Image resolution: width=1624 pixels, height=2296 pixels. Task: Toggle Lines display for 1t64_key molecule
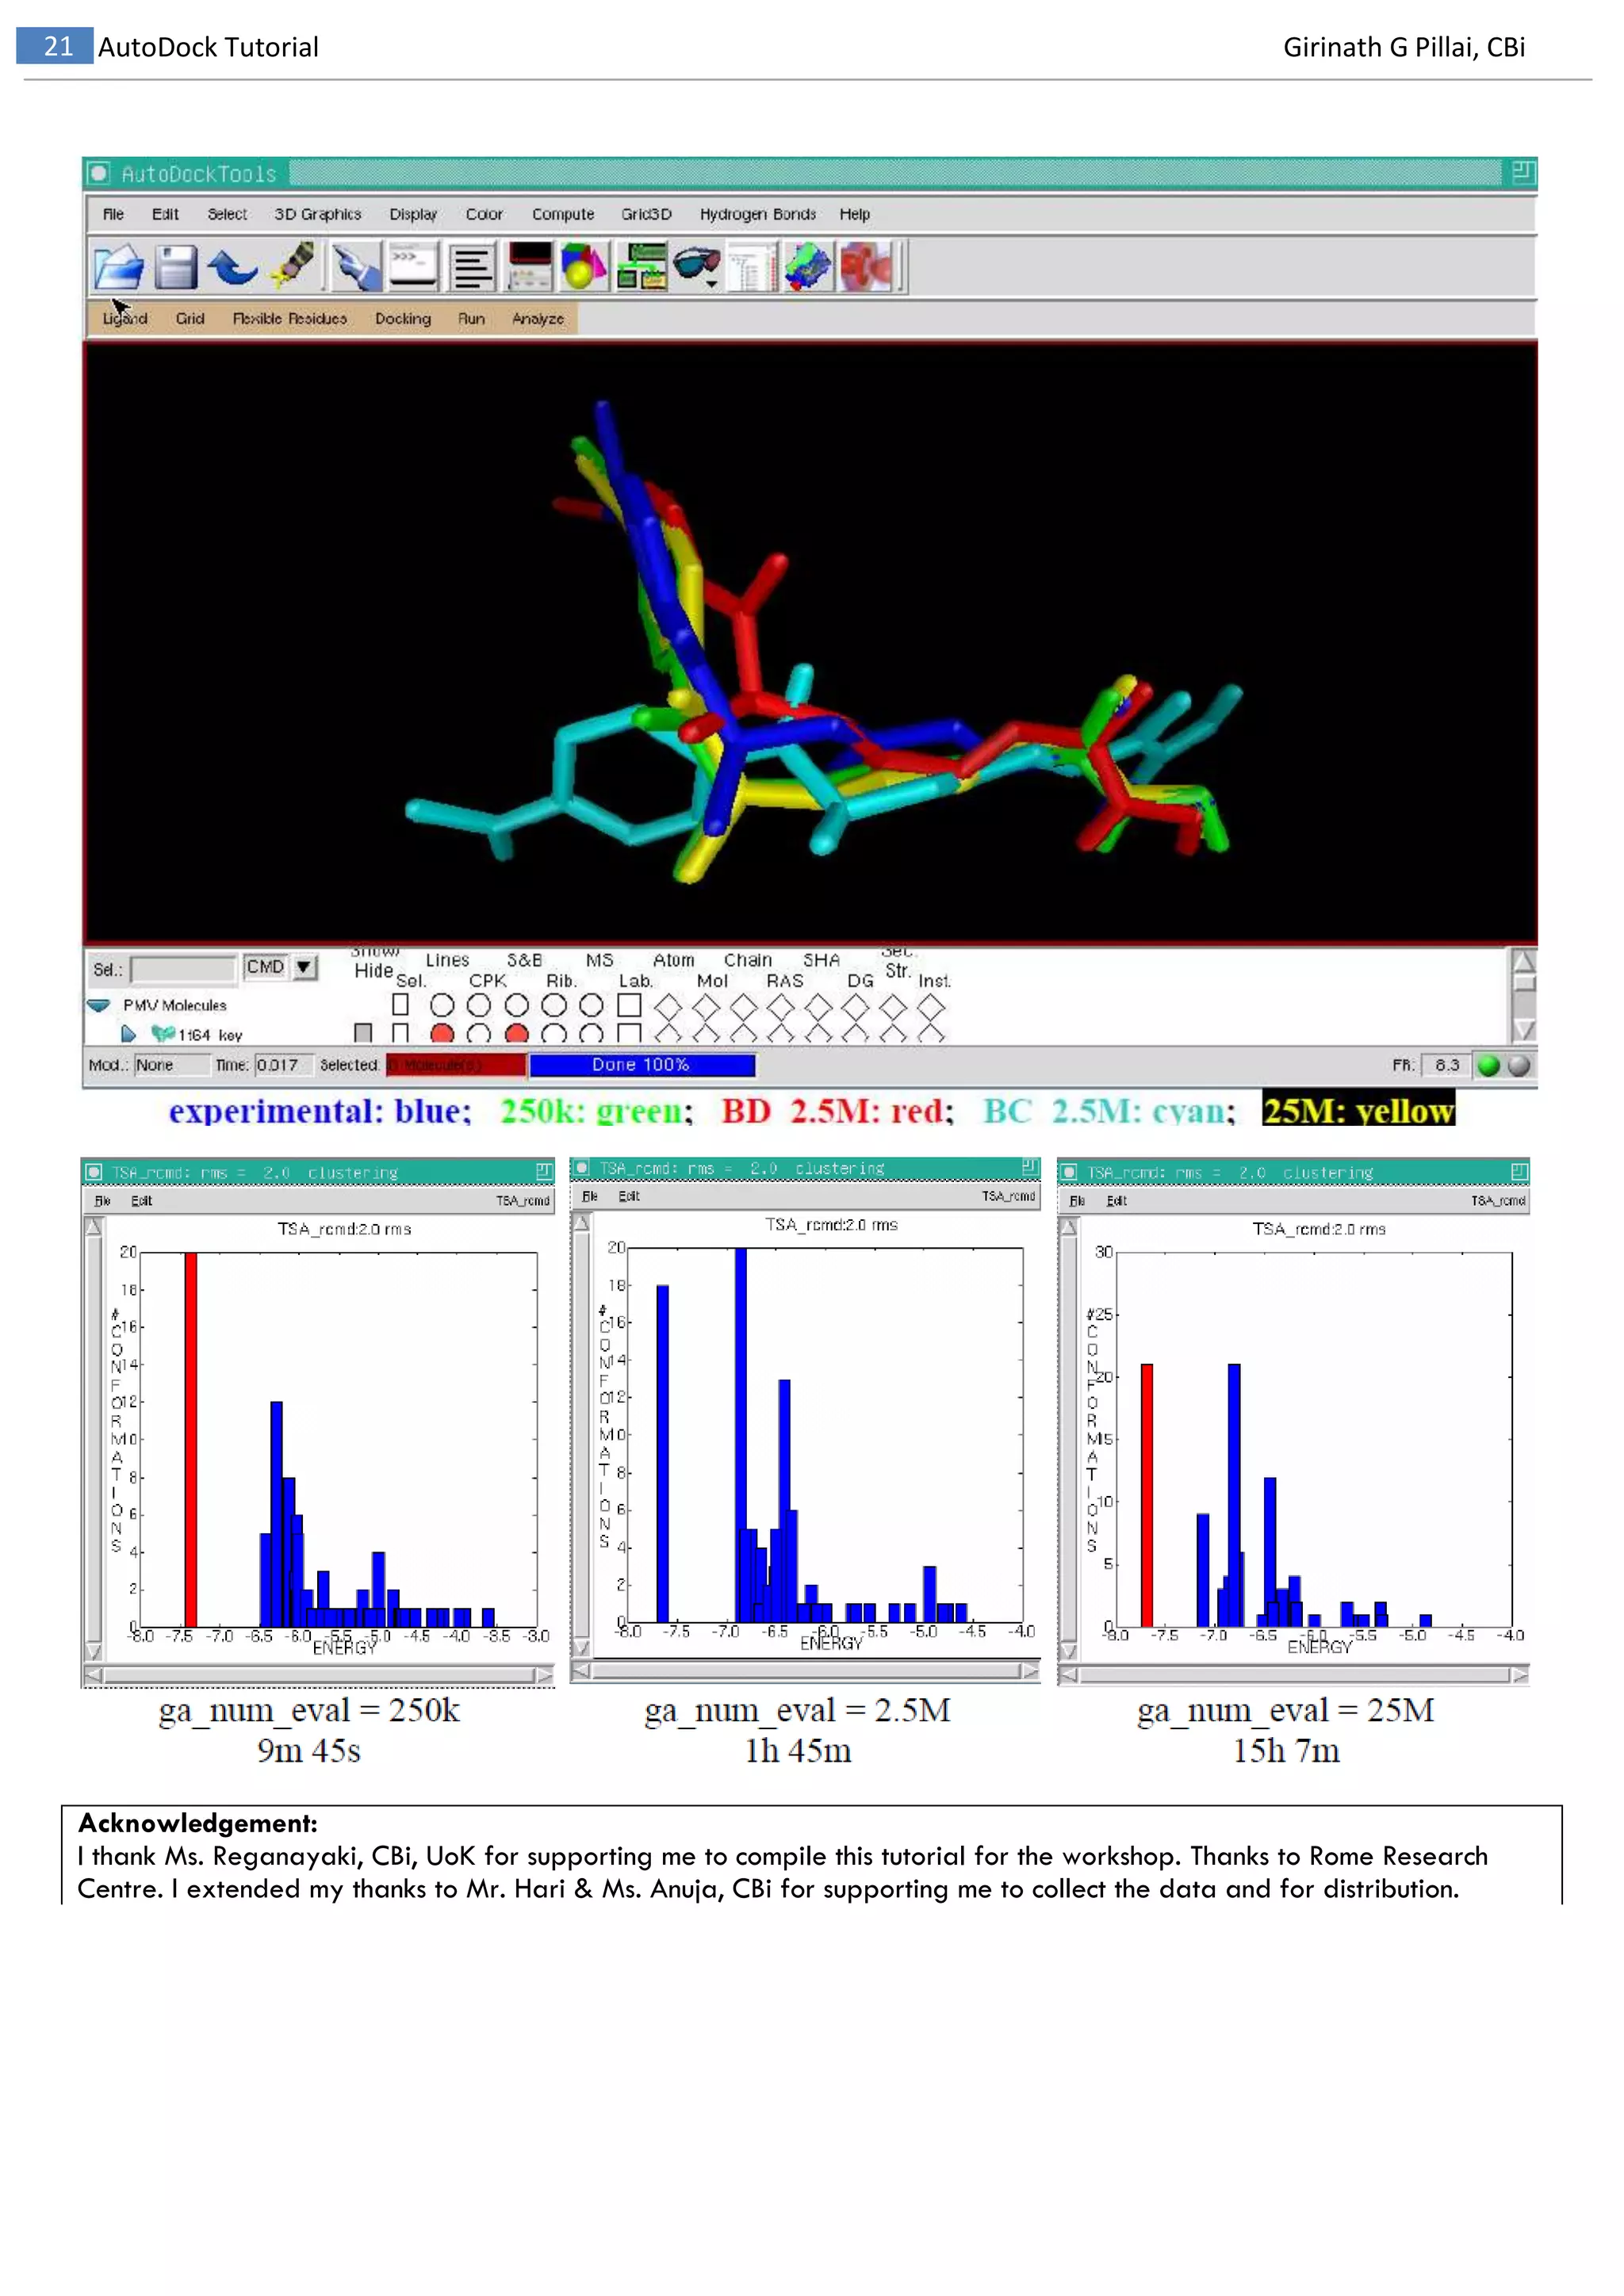pyautogui.click(x=442, y=1034)
